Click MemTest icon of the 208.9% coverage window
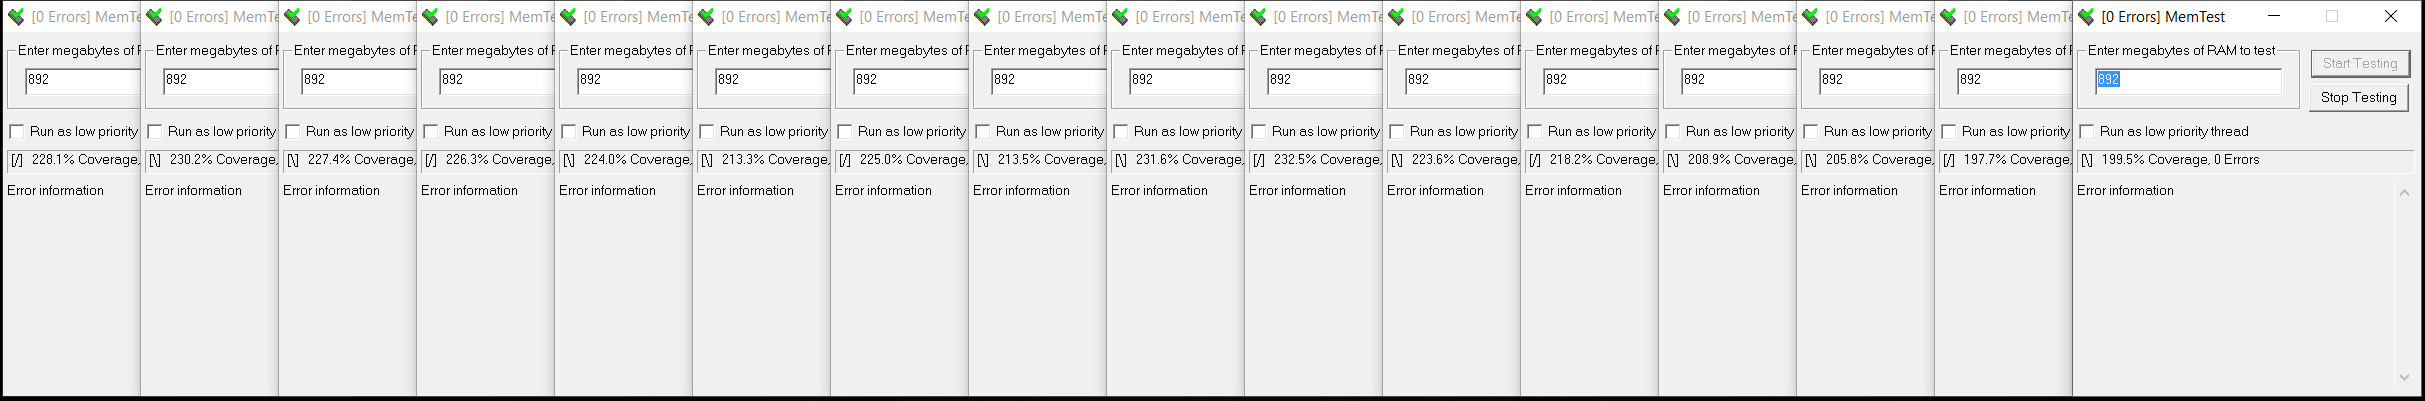This screenshot has width=2425, height=401. click(1672, 17)
